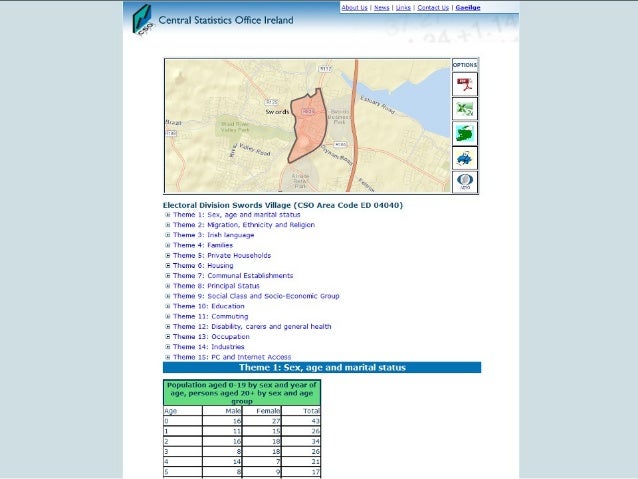This screenshot has height=479, width=638.
Task: Click the Theme 5: Private Households link text
Action: point(222,255)
